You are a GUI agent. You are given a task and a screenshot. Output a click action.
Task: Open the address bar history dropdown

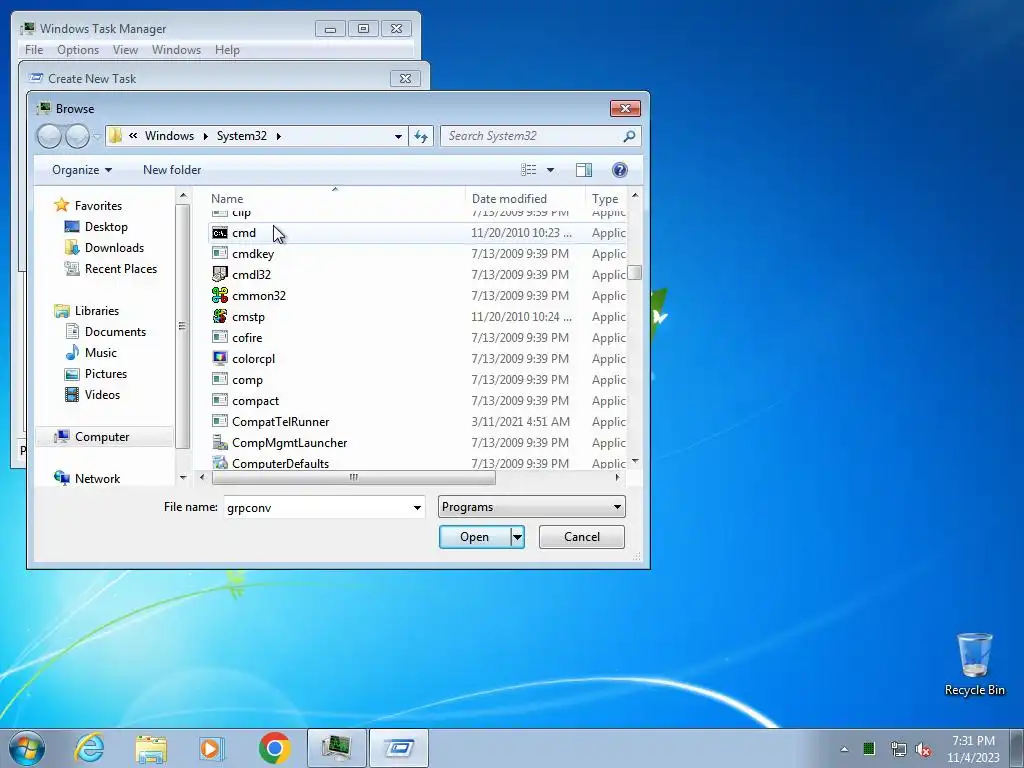tap(398, 136)
